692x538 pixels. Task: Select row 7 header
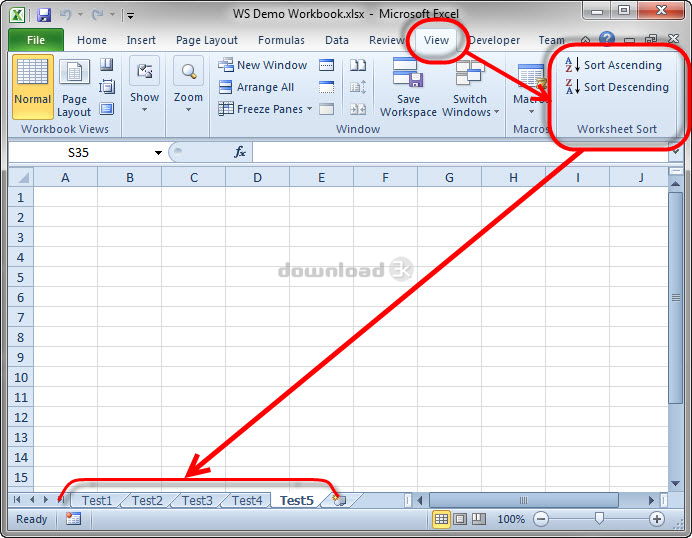pyautogui.click(x=21, y=317)
